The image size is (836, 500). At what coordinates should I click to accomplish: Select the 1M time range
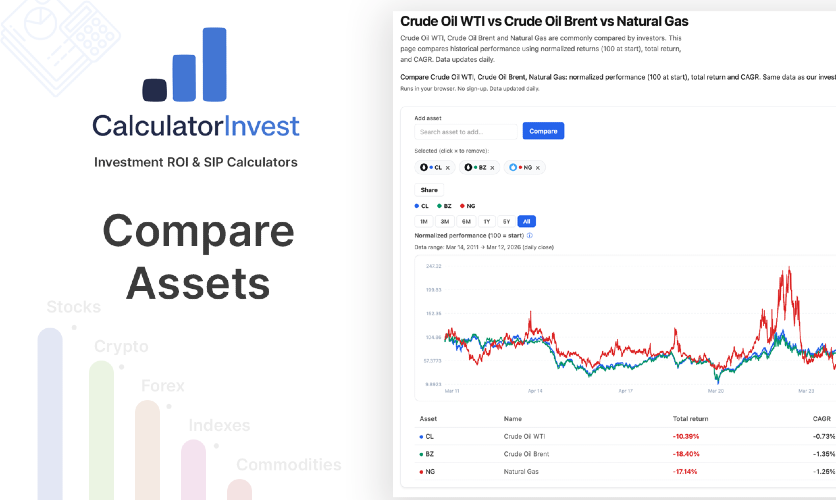[424, 221]
